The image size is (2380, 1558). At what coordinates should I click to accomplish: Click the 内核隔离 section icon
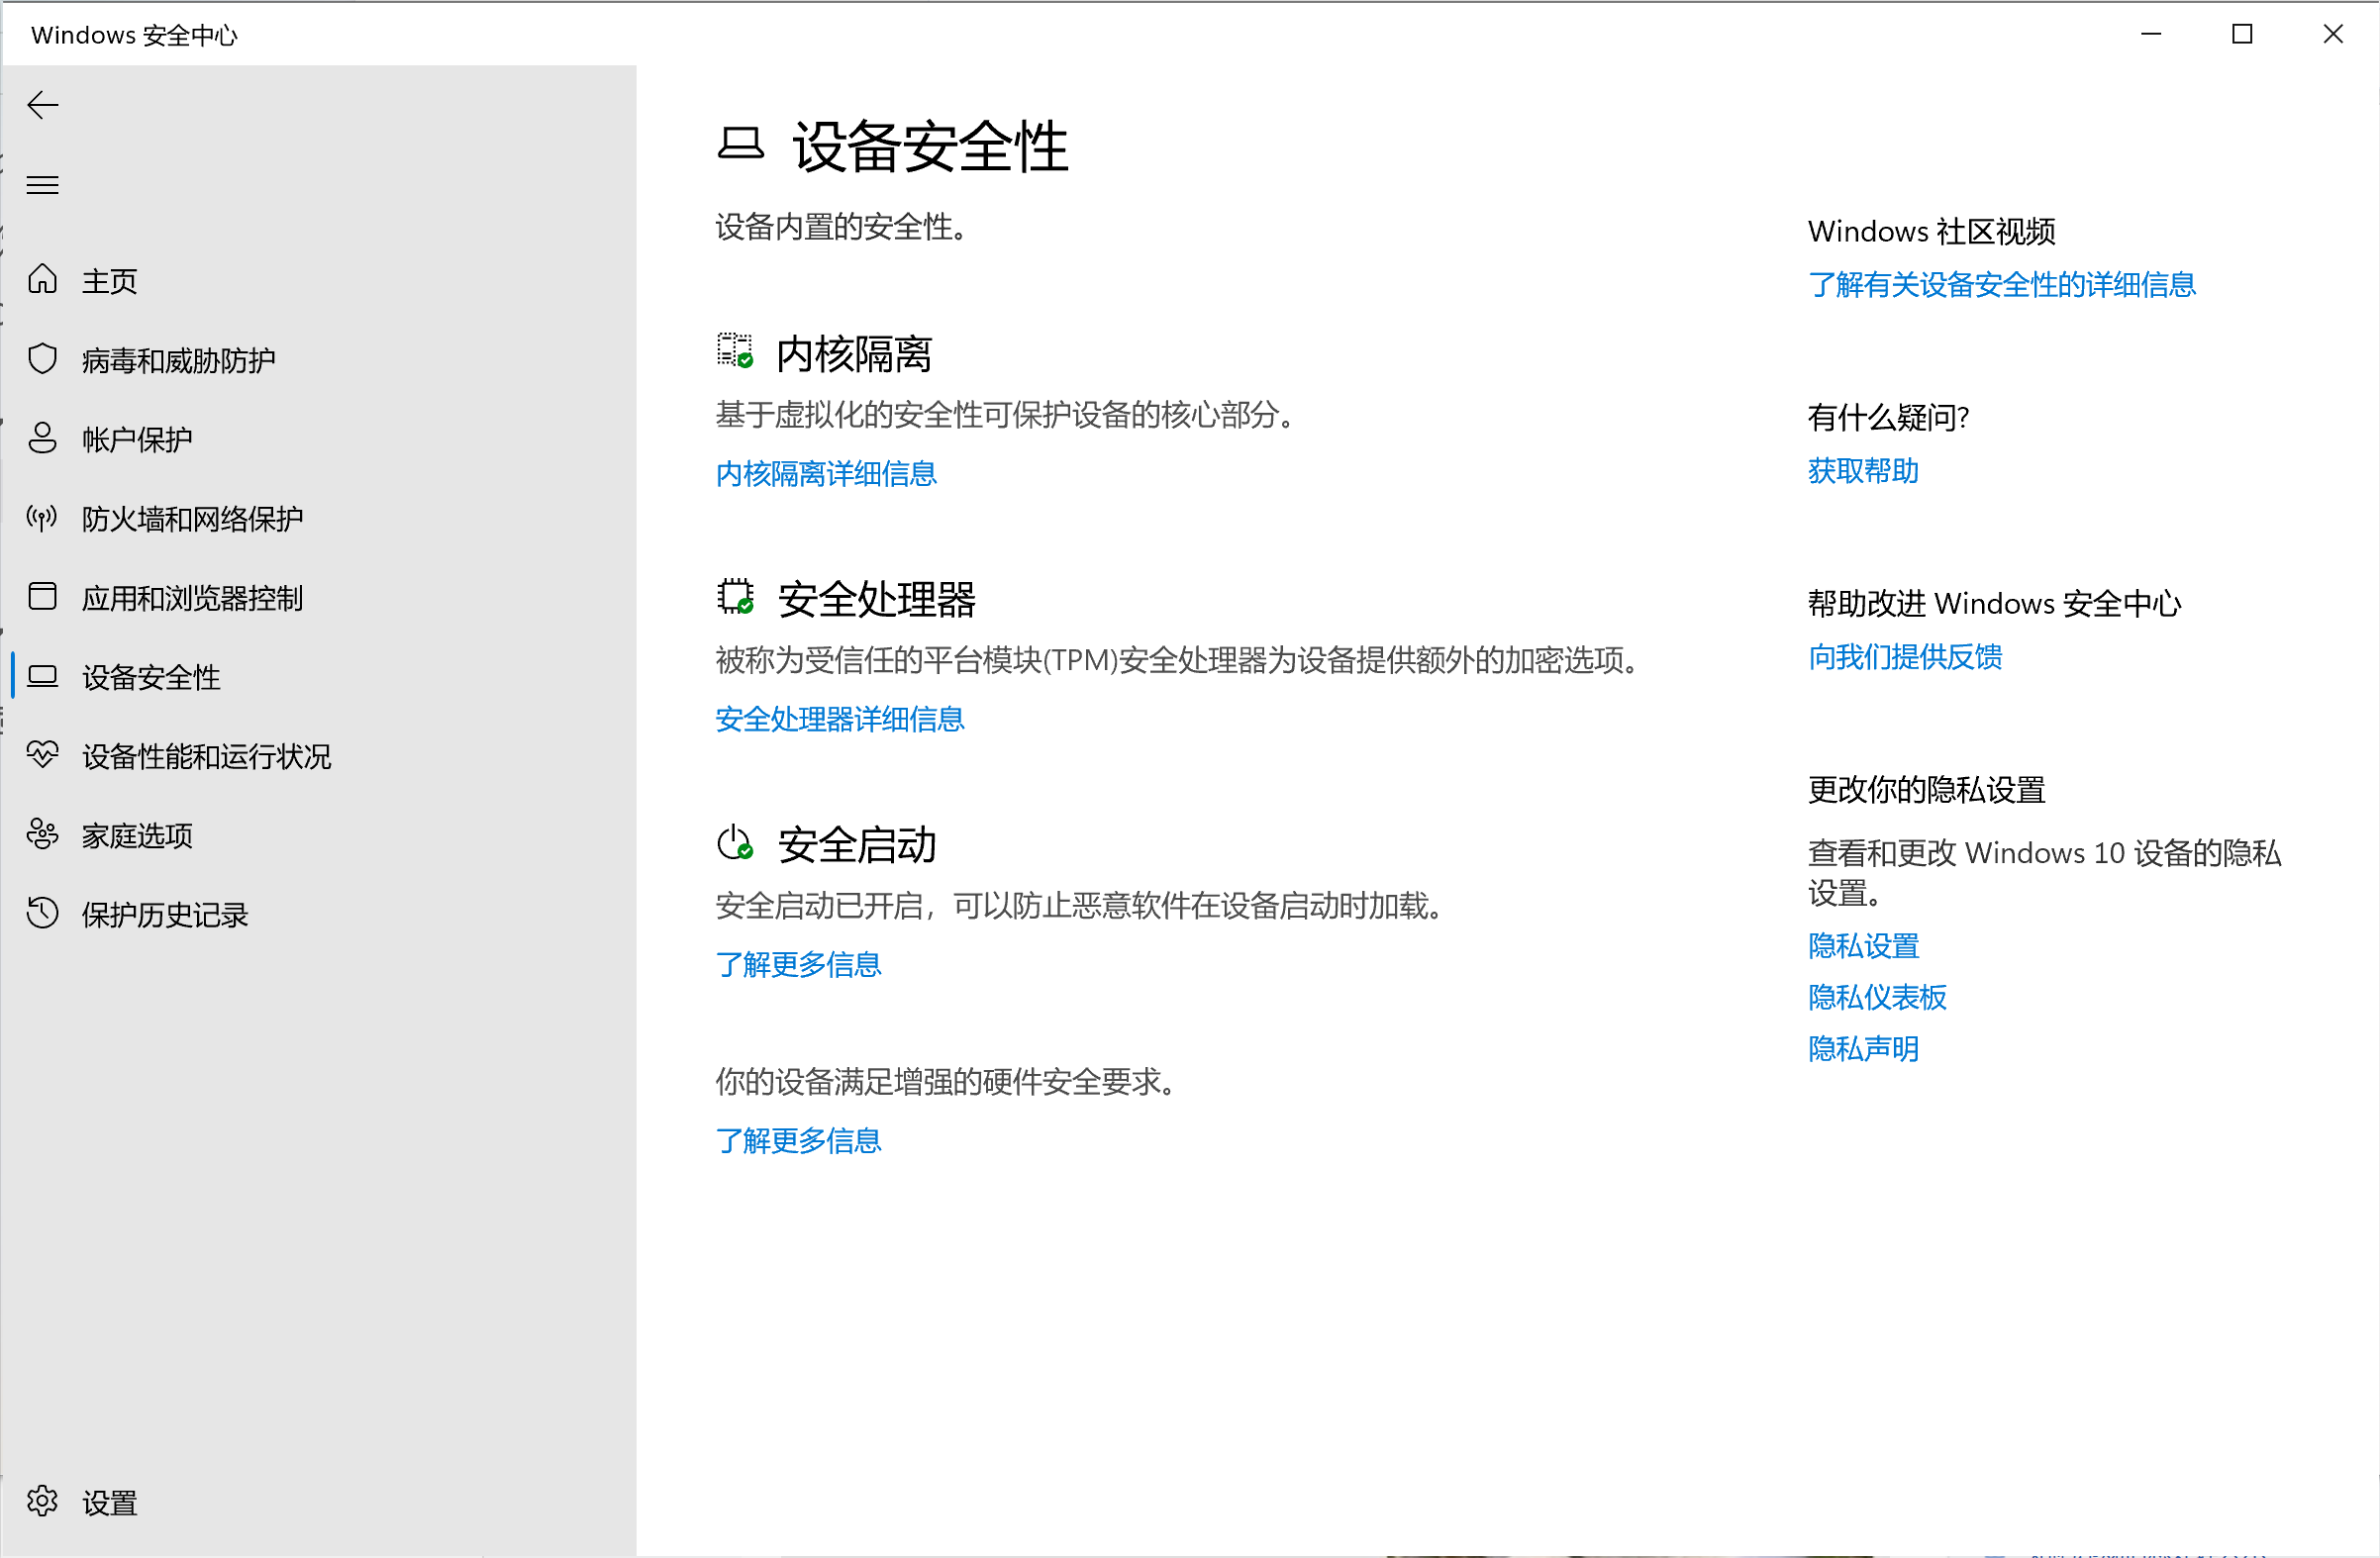[x=735, y=351]
